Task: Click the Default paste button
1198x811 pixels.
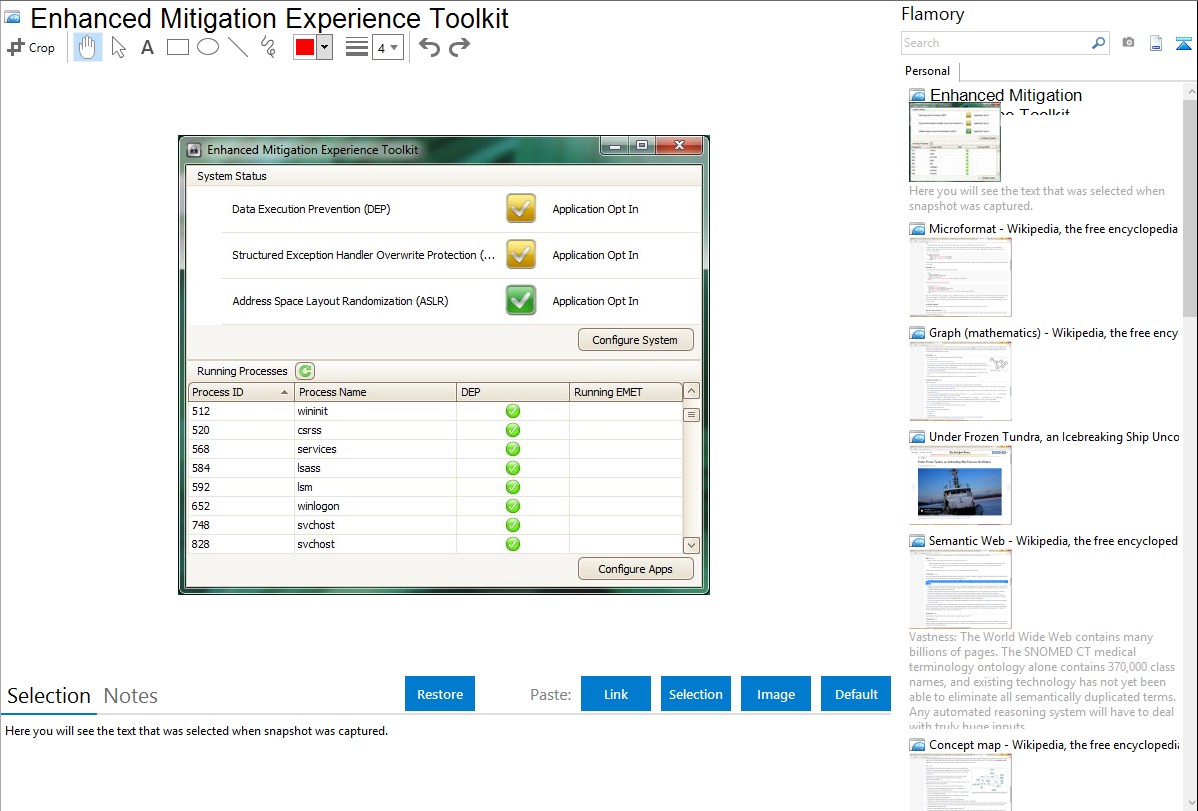Action: [x=856, y=694]
